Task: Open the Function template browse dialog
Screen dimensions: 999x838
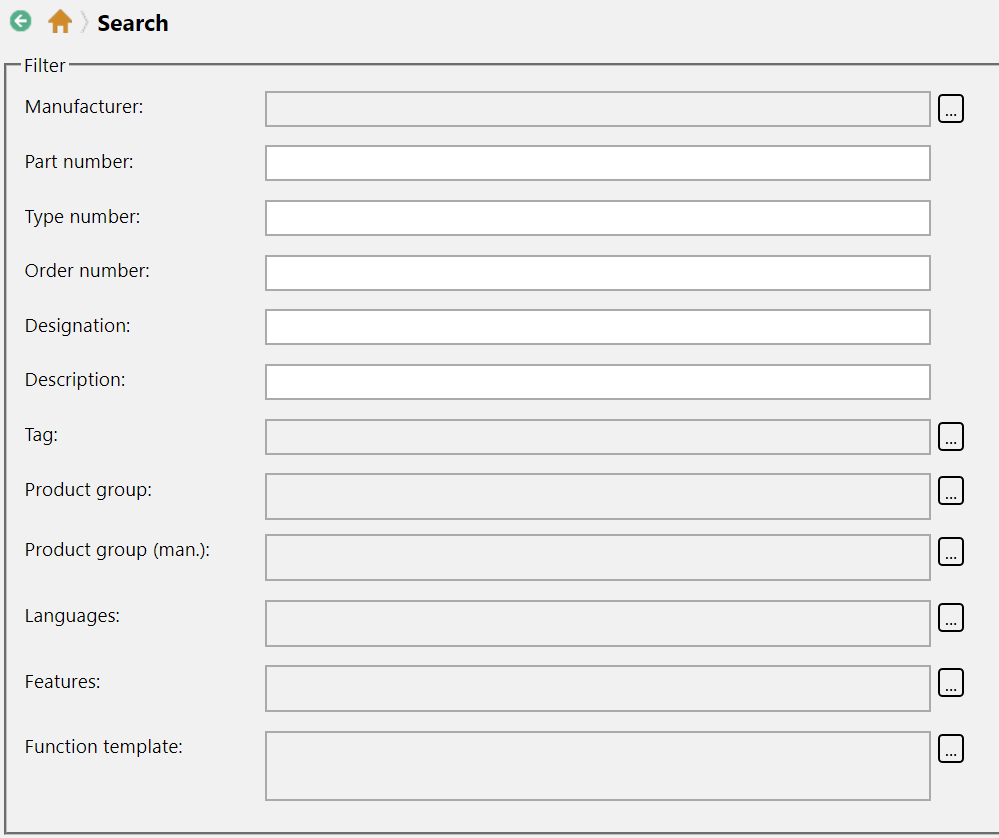Action: click(x=950, y=748)
